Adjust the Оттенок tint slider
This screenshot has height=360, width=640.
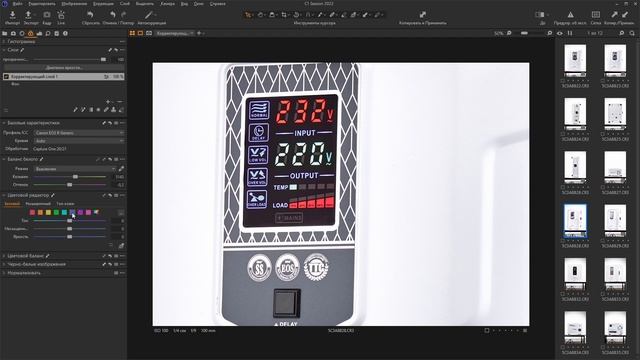[x=70, y=185]
